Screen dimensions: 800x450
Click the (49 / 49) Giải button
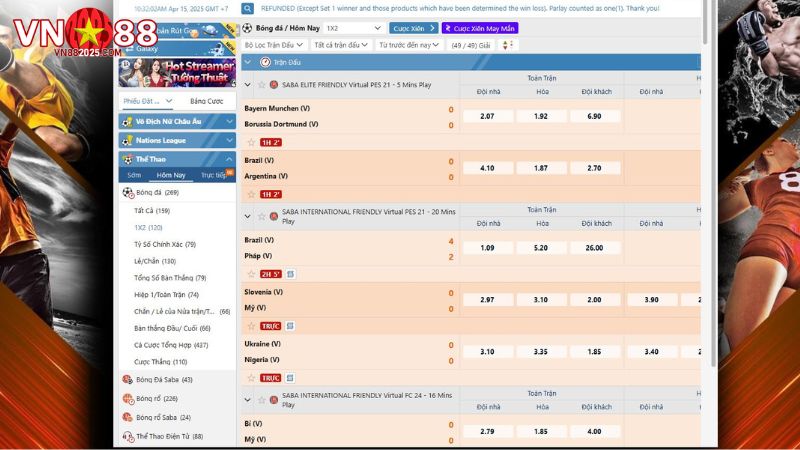coord(471,45)
